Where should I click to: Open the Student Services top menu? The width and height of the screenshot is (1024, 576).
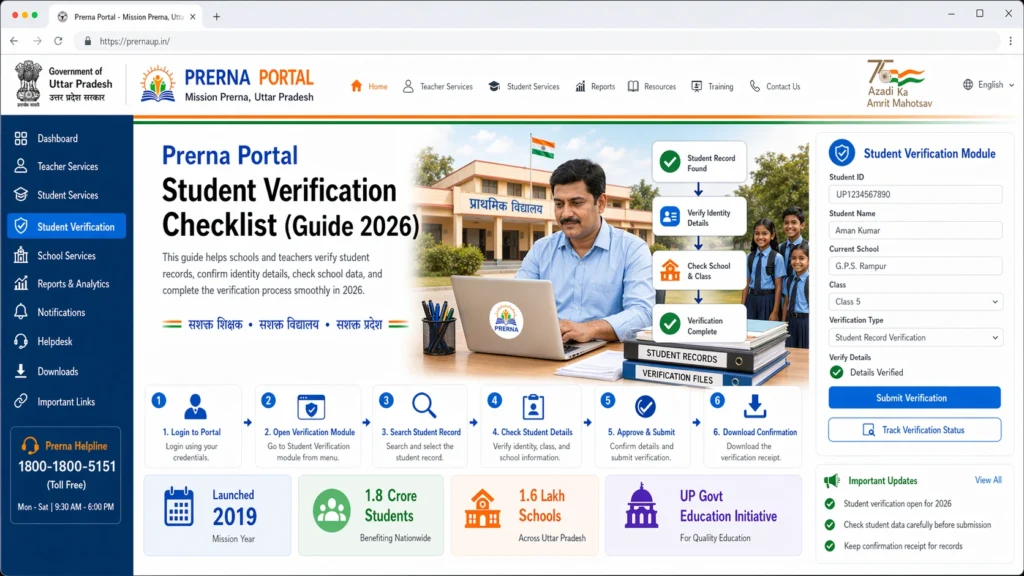point(524,86)
